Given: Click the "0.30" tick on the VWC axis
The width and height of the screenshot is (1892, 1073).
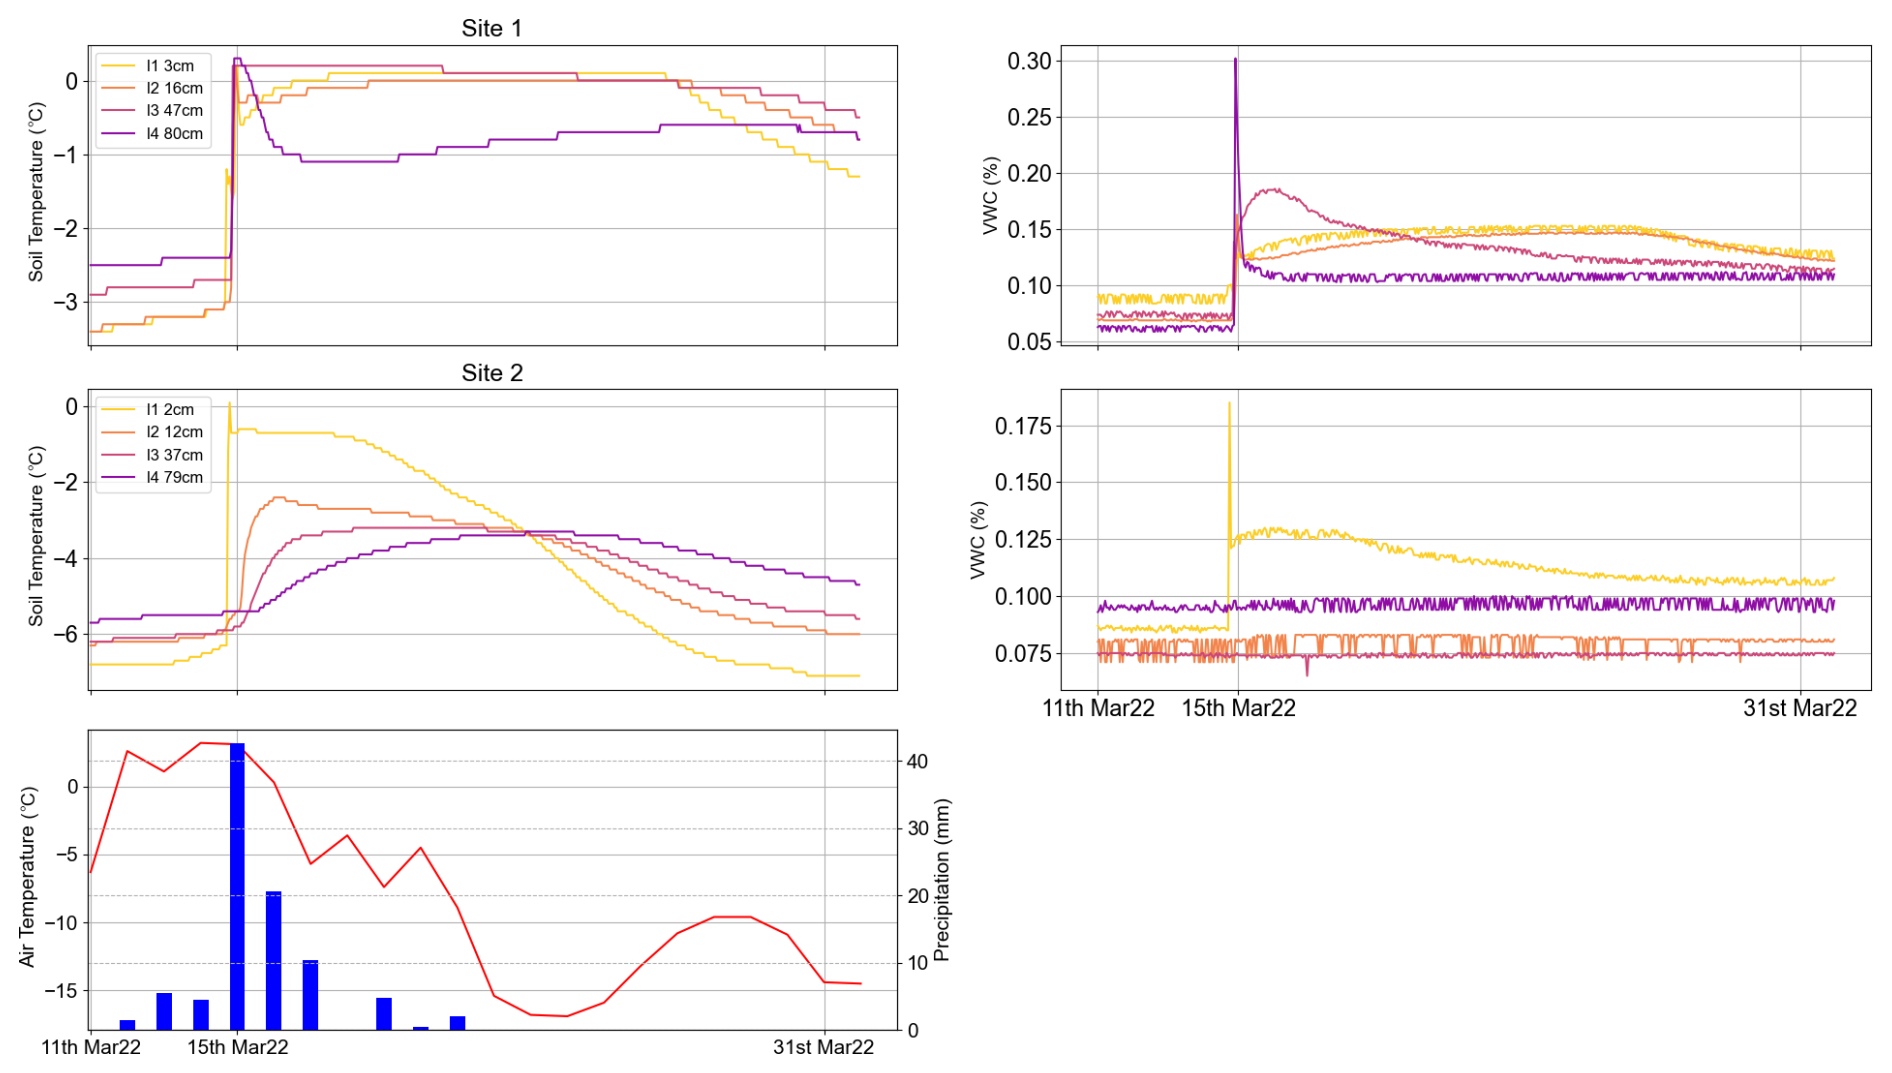Looking at the screenshot, I should tap(1029, 61).
